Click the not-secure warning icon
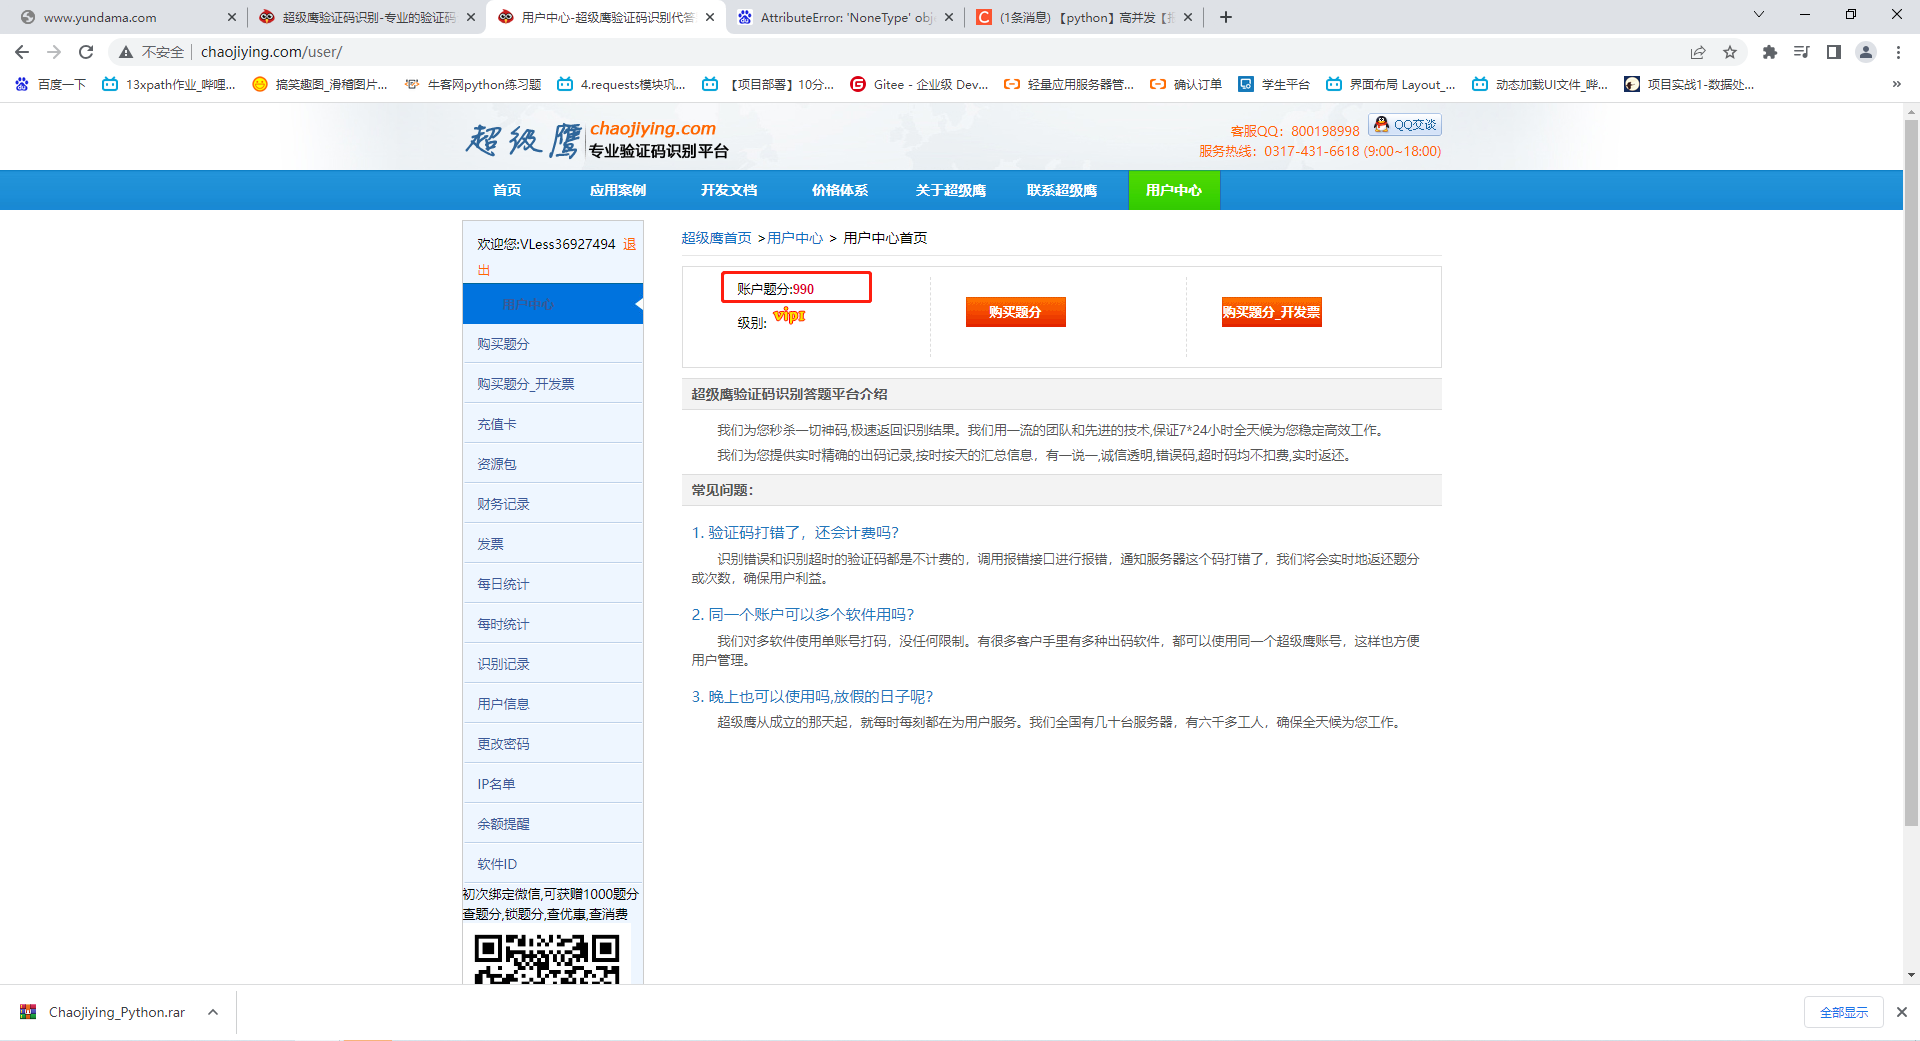Viewport: 1920px width, 1041px height. [126, 52]
